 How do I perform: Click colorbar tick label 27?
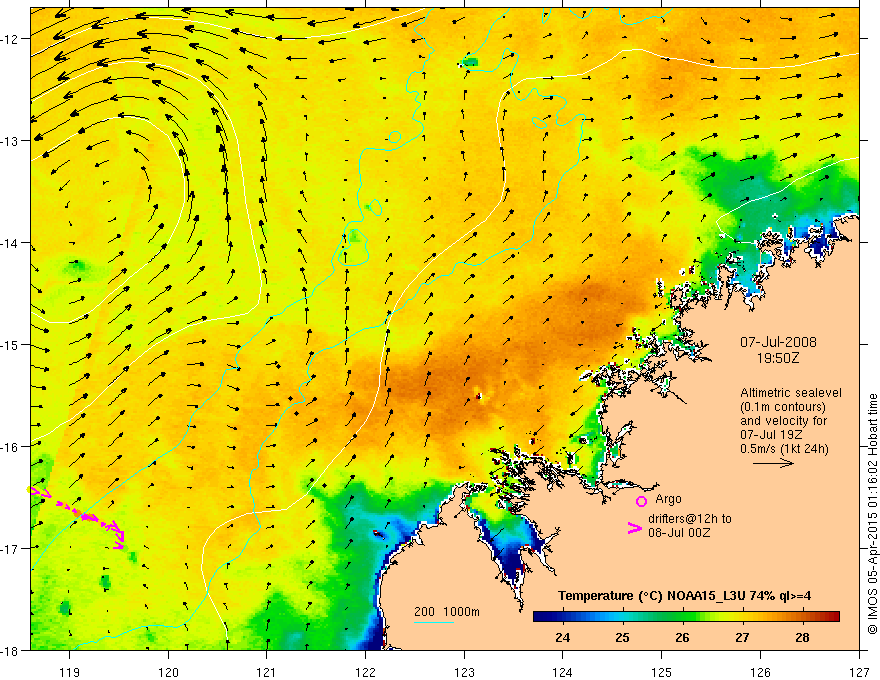pos(742,637)
